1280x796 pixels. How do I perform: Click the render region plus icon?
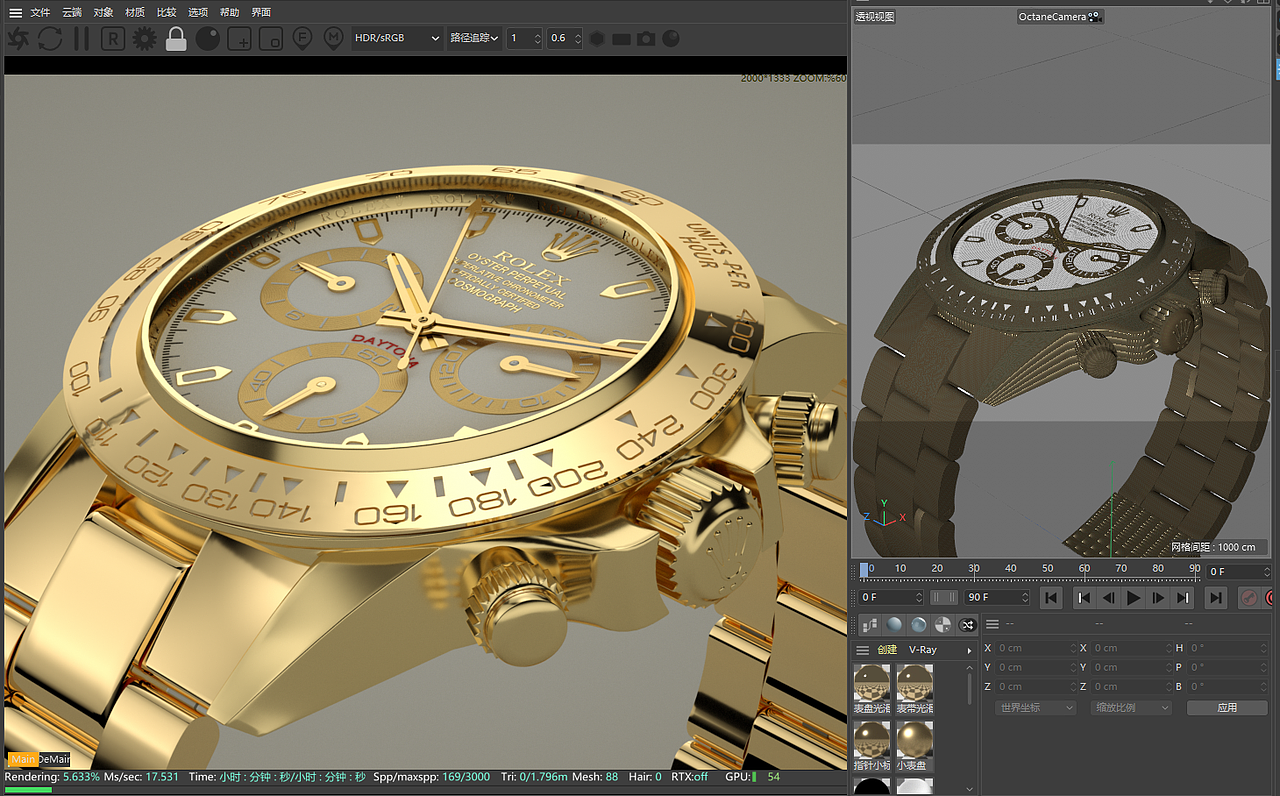click(x=240, y=39)
